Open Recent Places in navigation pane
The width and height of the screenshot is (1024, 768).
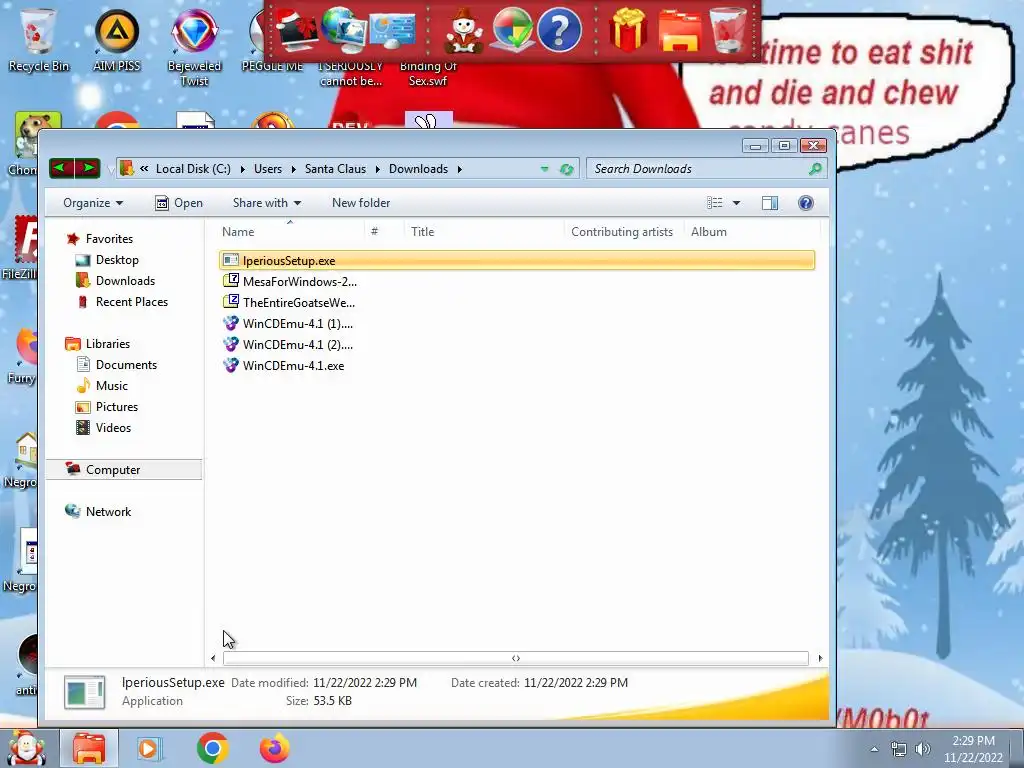(131, 302)
